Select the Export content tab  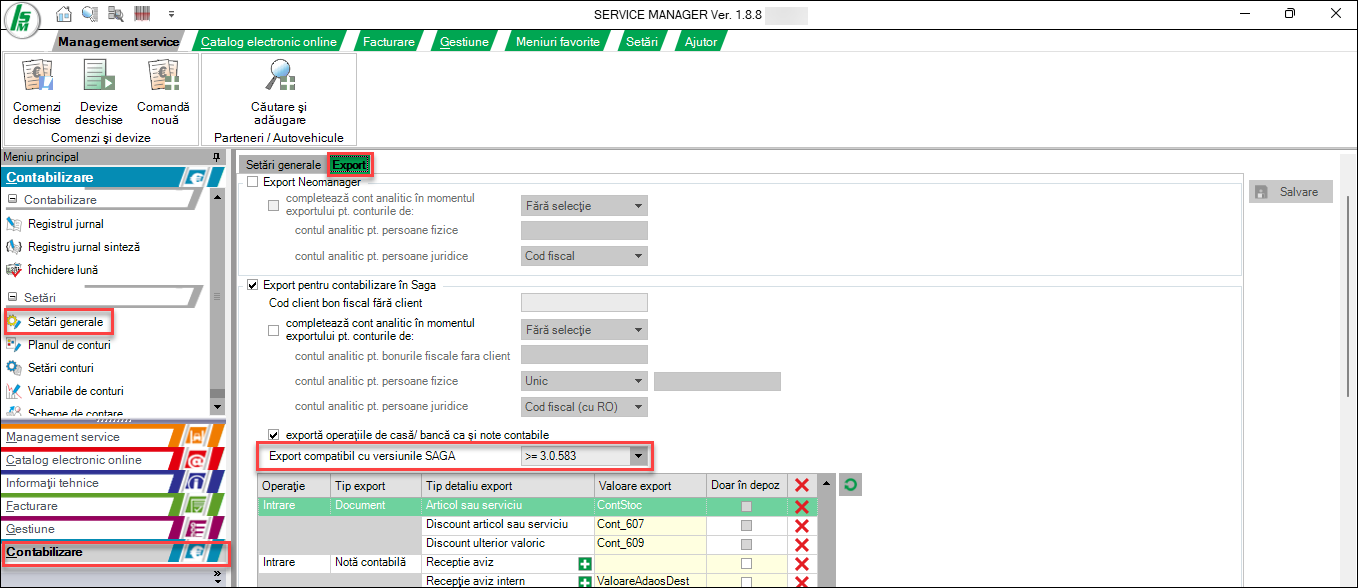(350, 165)
